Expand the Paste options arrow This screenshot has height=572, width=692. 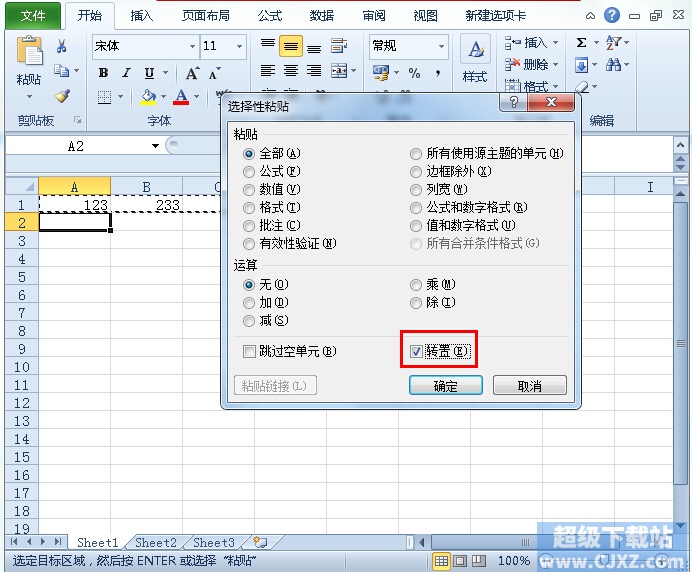29,96
